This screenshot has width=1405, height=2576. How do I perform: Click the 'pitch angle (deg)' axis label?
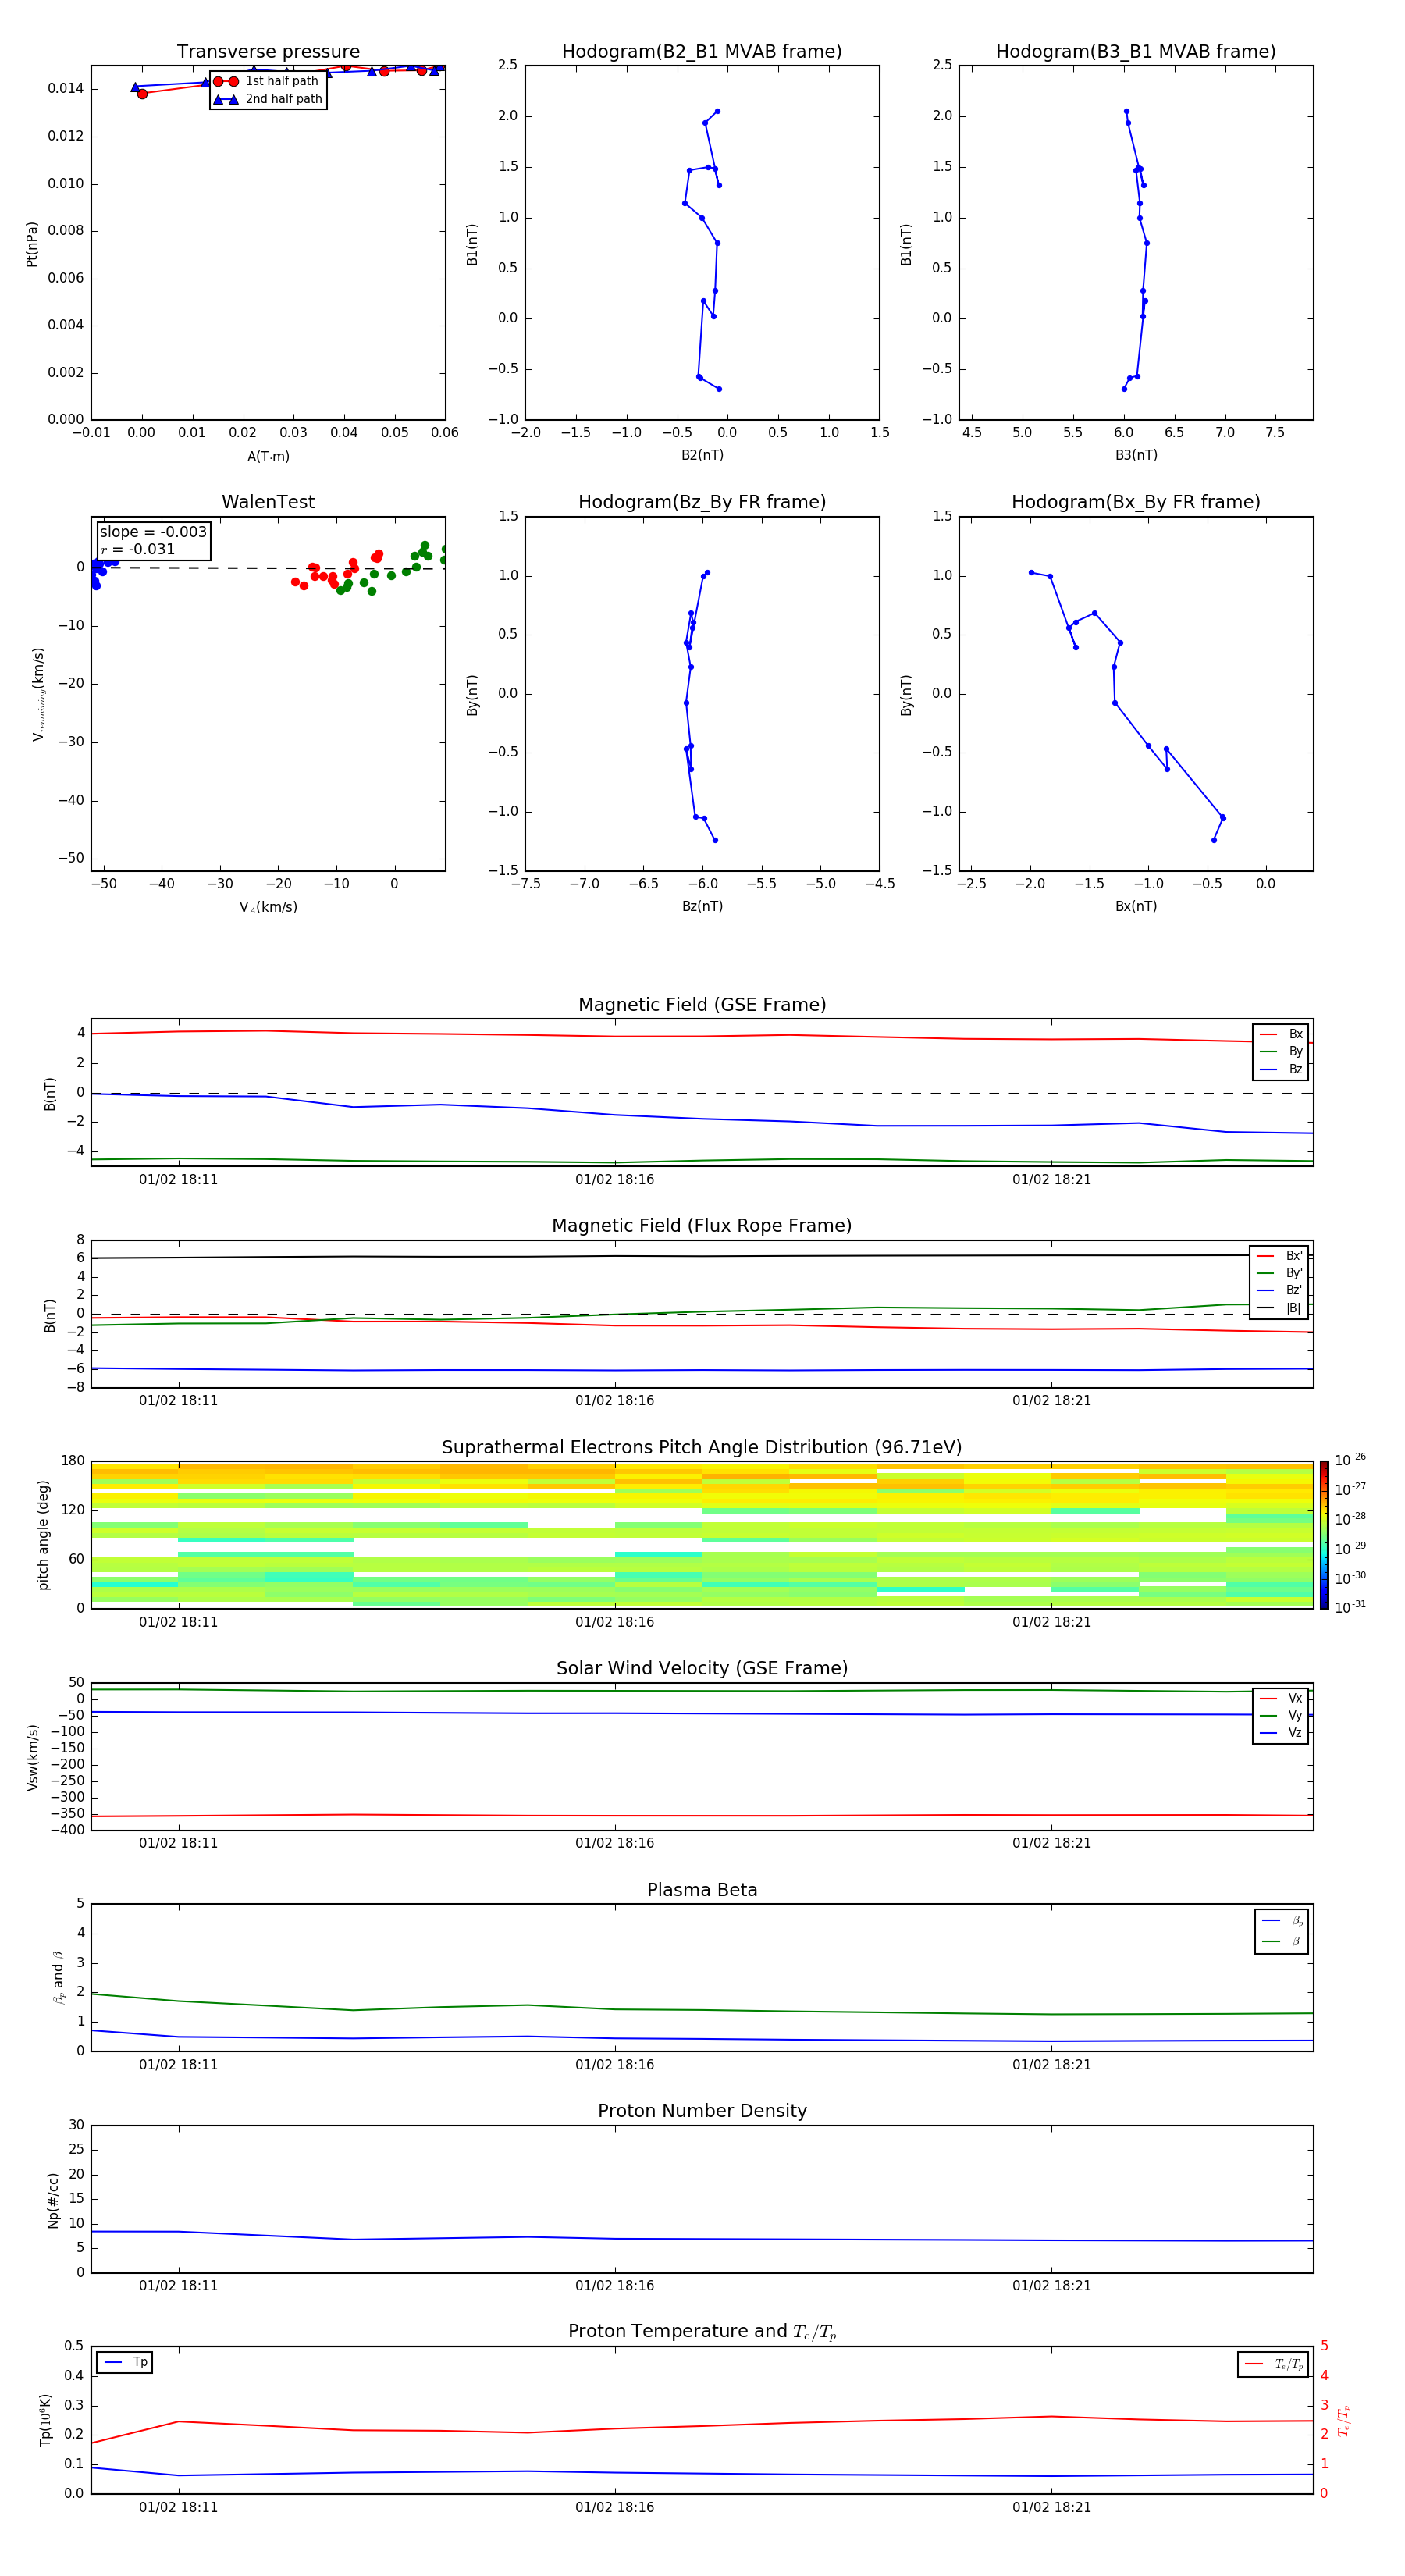43,1535
